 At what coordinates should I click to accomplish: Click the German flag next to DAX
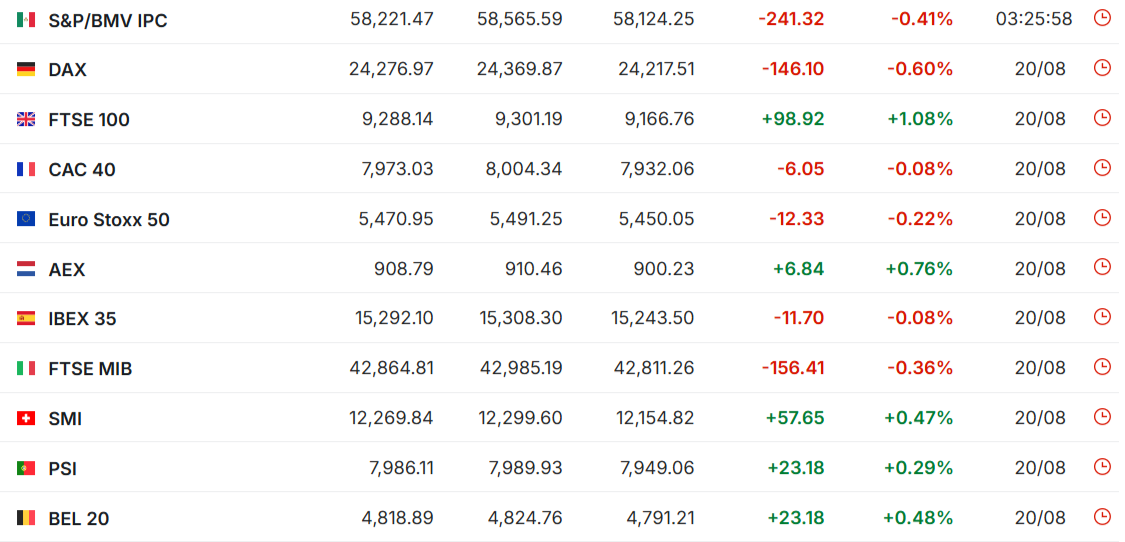click(26, 70)
